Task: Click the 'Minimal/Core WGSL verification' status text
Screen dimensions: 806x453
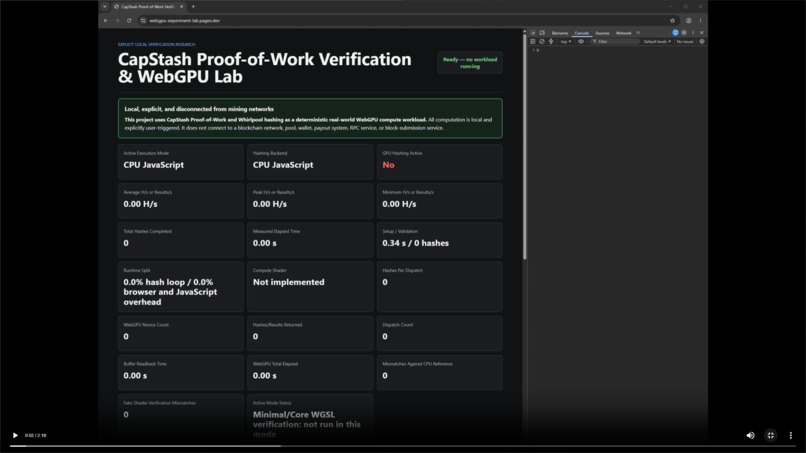Action: [306, 424]
